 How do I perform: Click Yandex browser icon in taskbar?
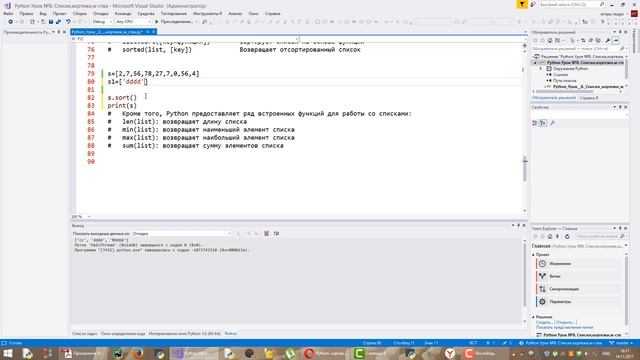pyautogui.click(x=450, y=353)
